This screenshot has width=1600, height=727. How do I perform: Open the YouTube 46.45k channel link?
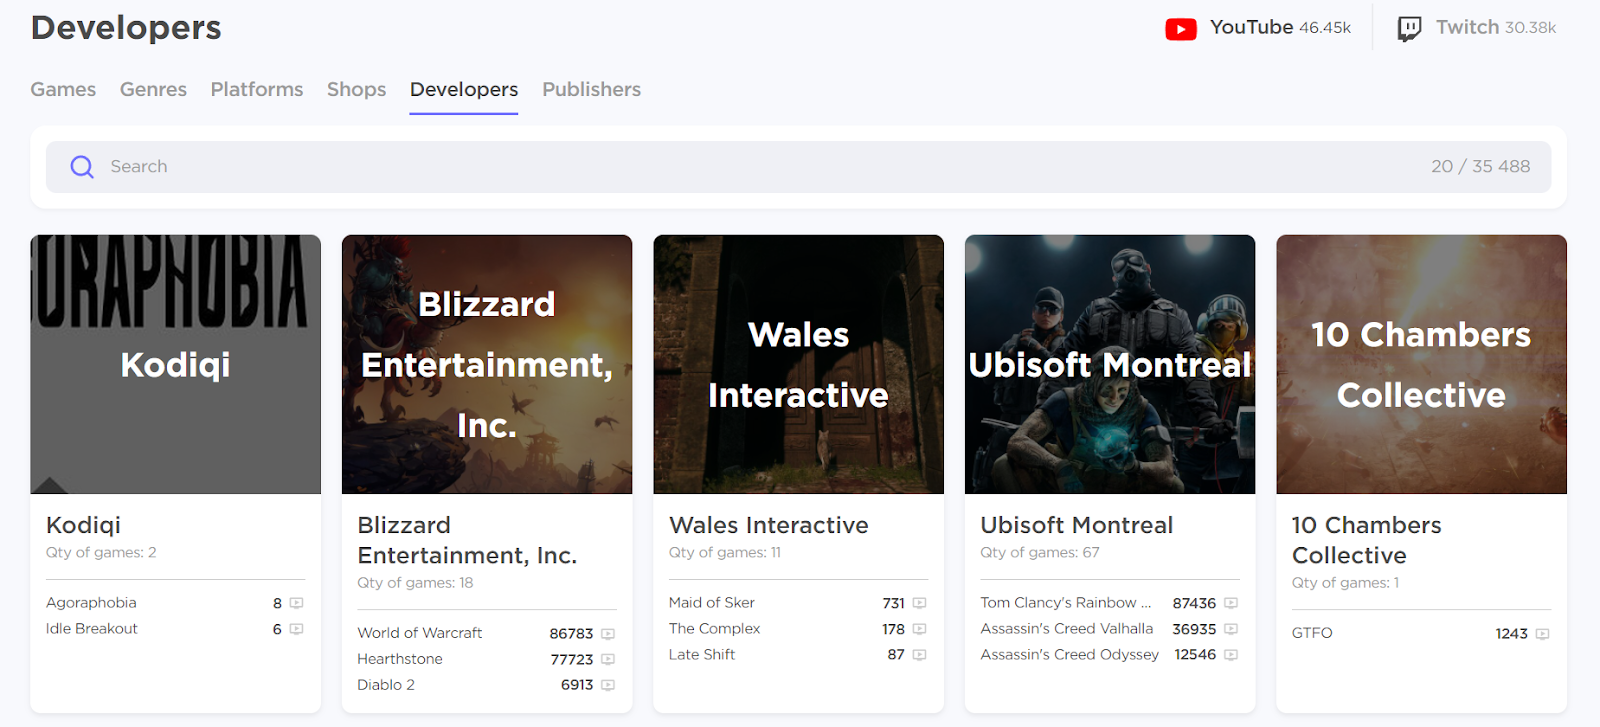(x=1258, y=28)
